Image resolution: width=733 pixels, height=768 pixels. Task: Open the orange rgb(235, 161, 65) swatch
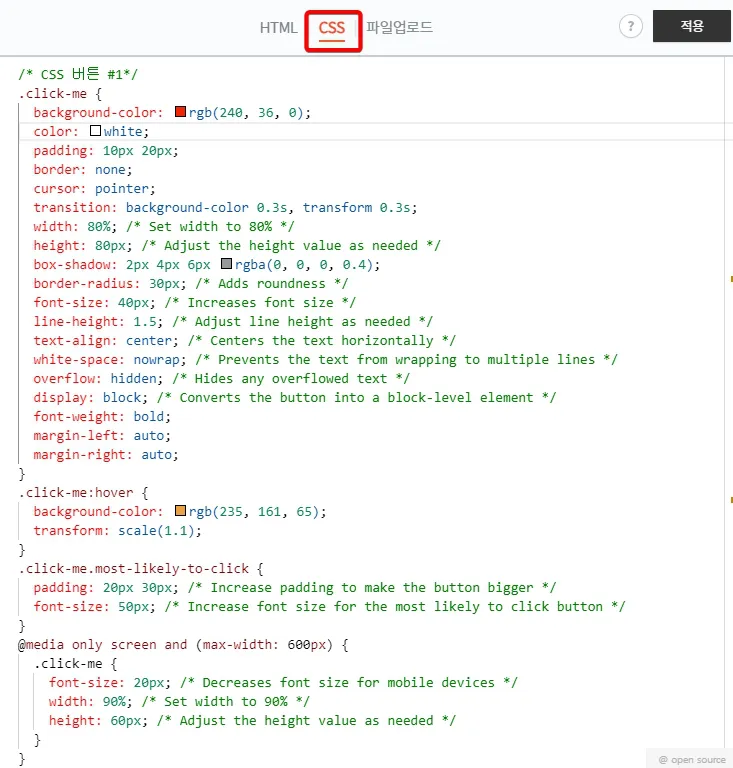pos(180,511)
